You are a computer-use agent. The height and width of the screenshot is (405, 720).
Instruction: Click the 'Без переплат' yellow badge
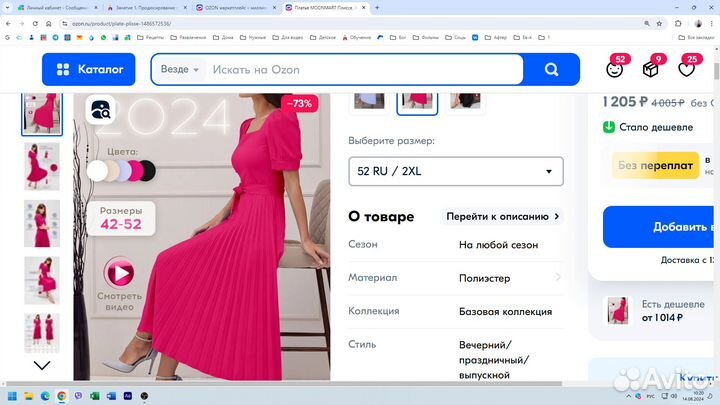point(655,165)
